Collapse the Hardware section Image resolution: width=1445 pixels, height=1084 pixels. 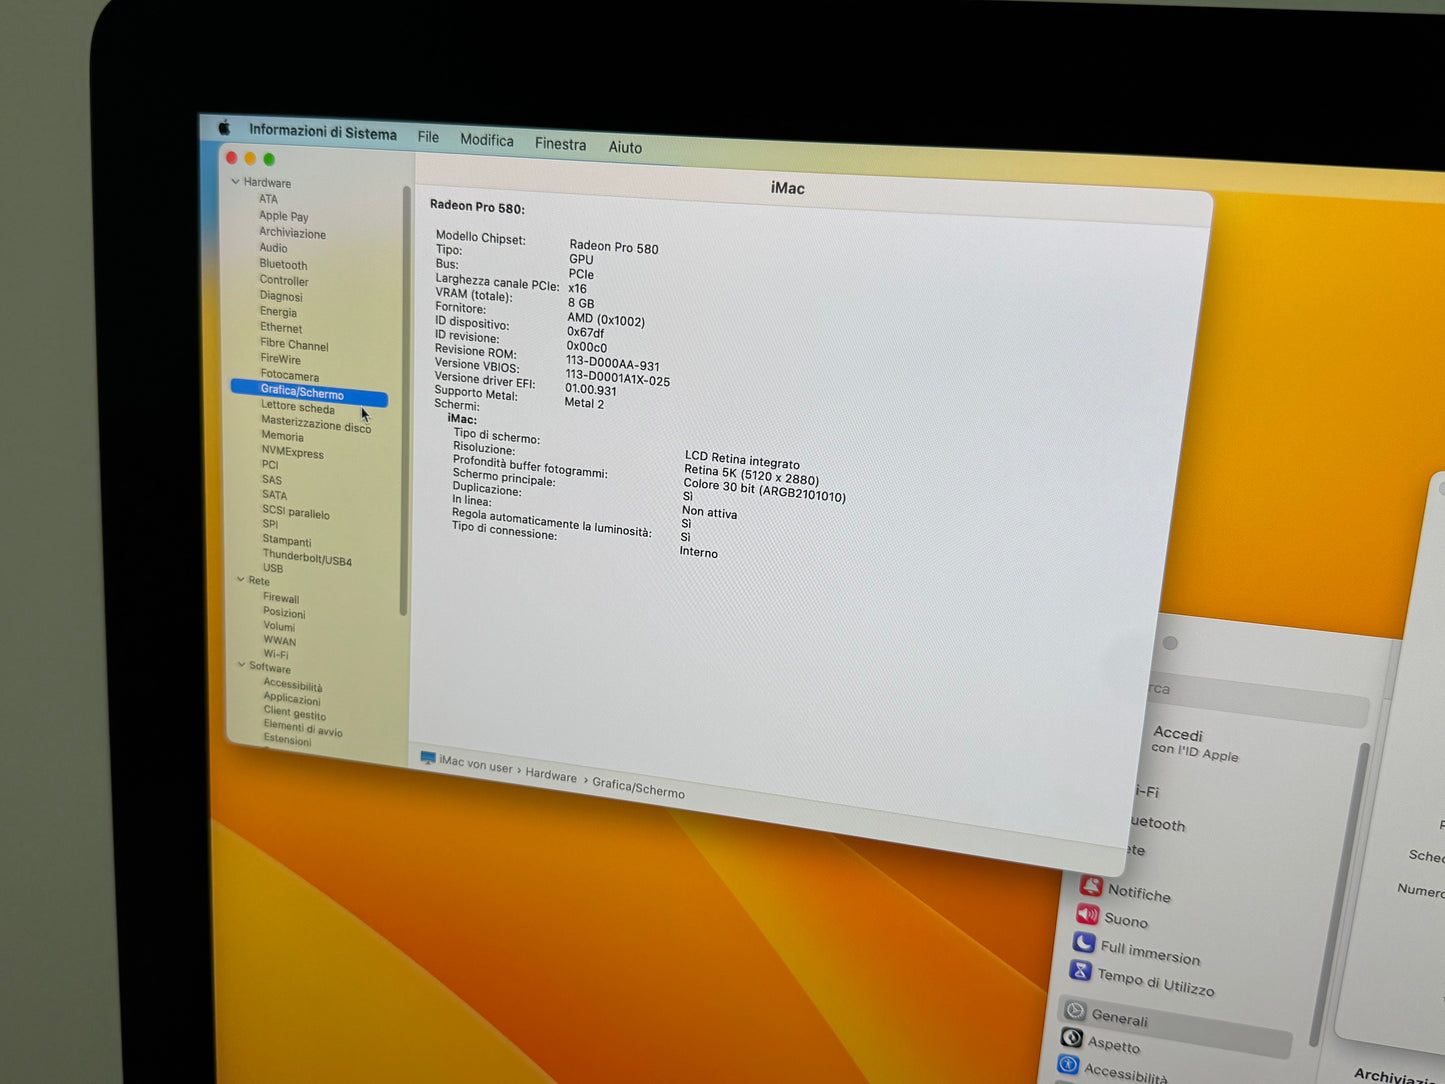[236, 182]
